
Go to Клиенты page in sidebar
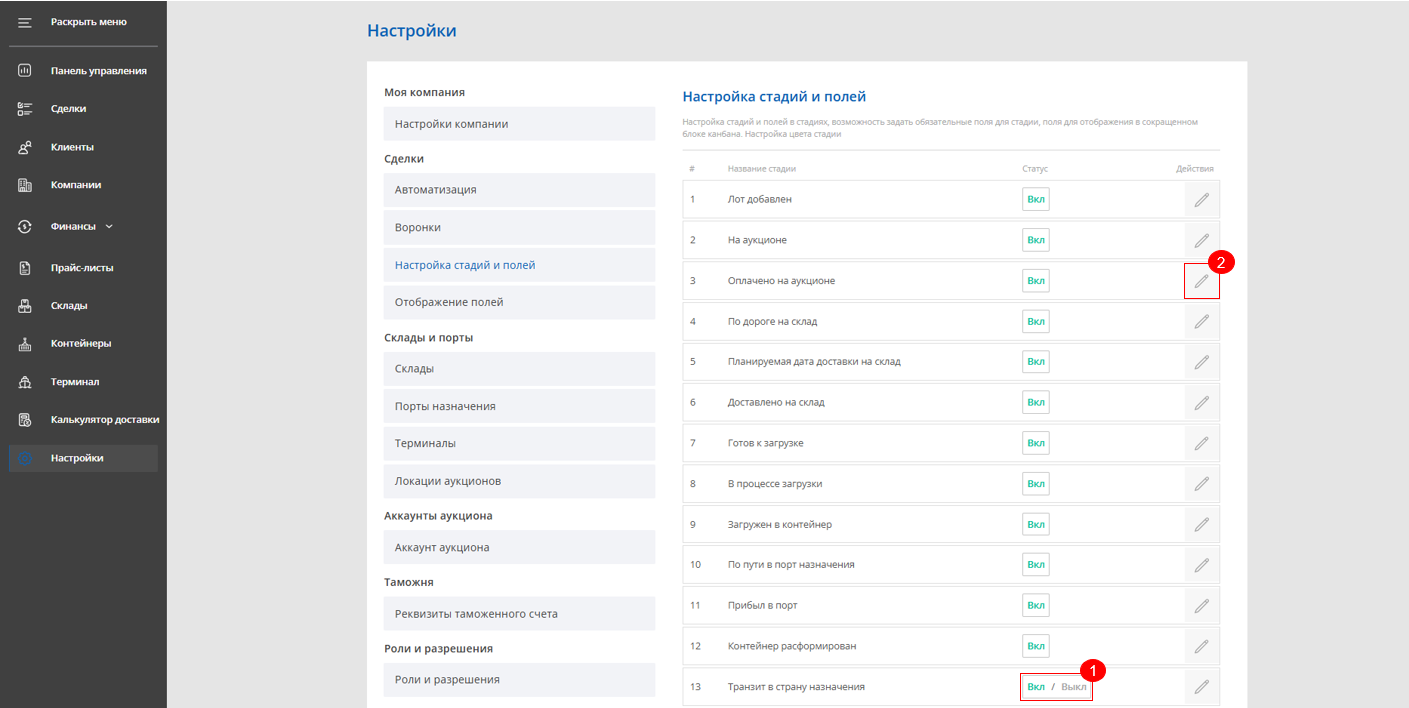point(72,147)
